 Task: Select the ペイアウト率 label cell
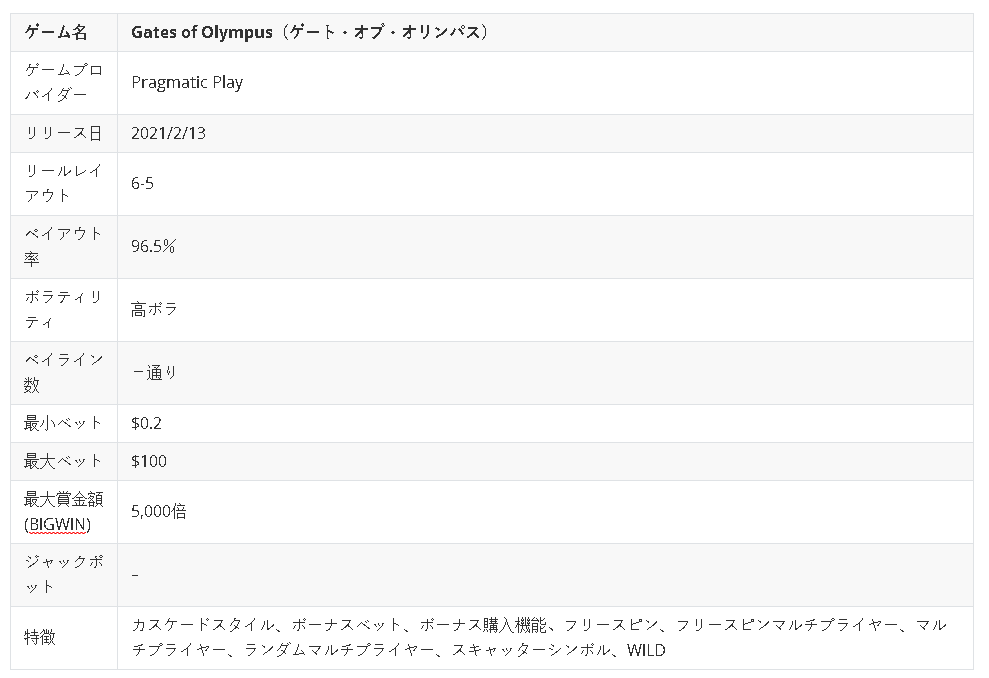63,247
